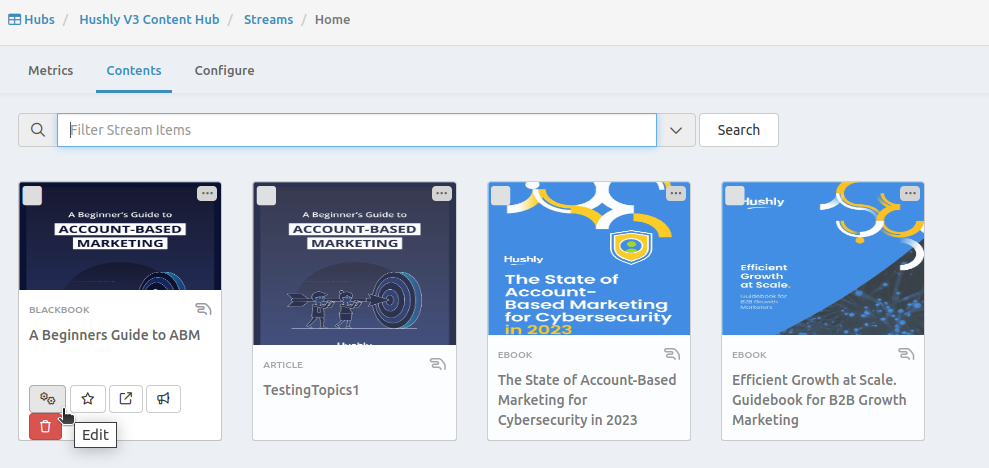Open the three-dots menu on the A Beginners Guide card
Screen dimensions: 989x468
click(207, 194)
